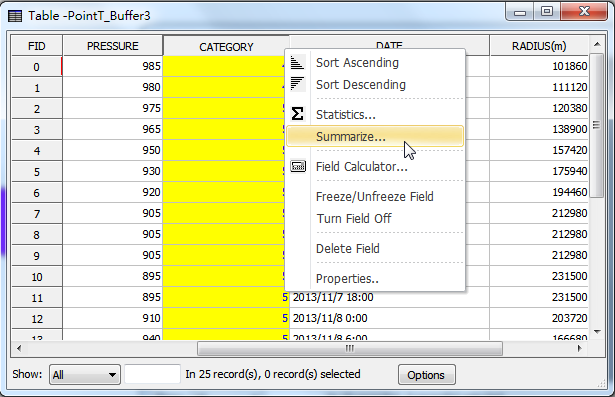The width and height of the screenshot is (615, 397).
Task: Click pressure cell 950
Action: (113, 150)
